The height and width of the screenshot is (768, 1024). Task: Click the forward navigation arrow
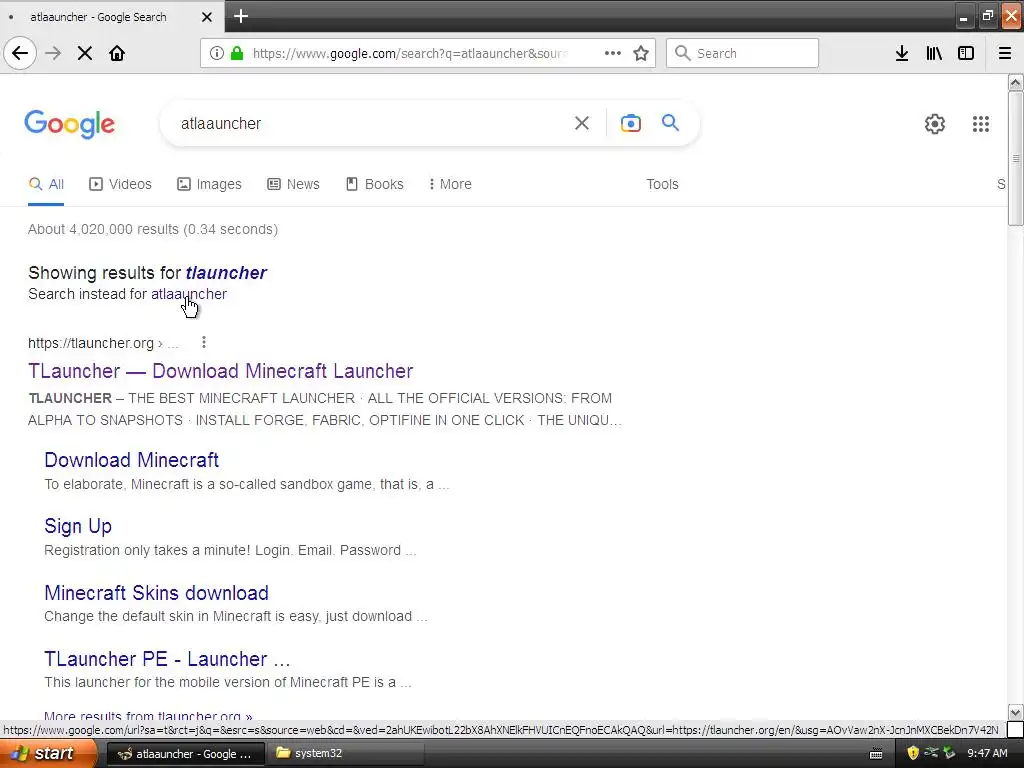click(x=53, y=53)
